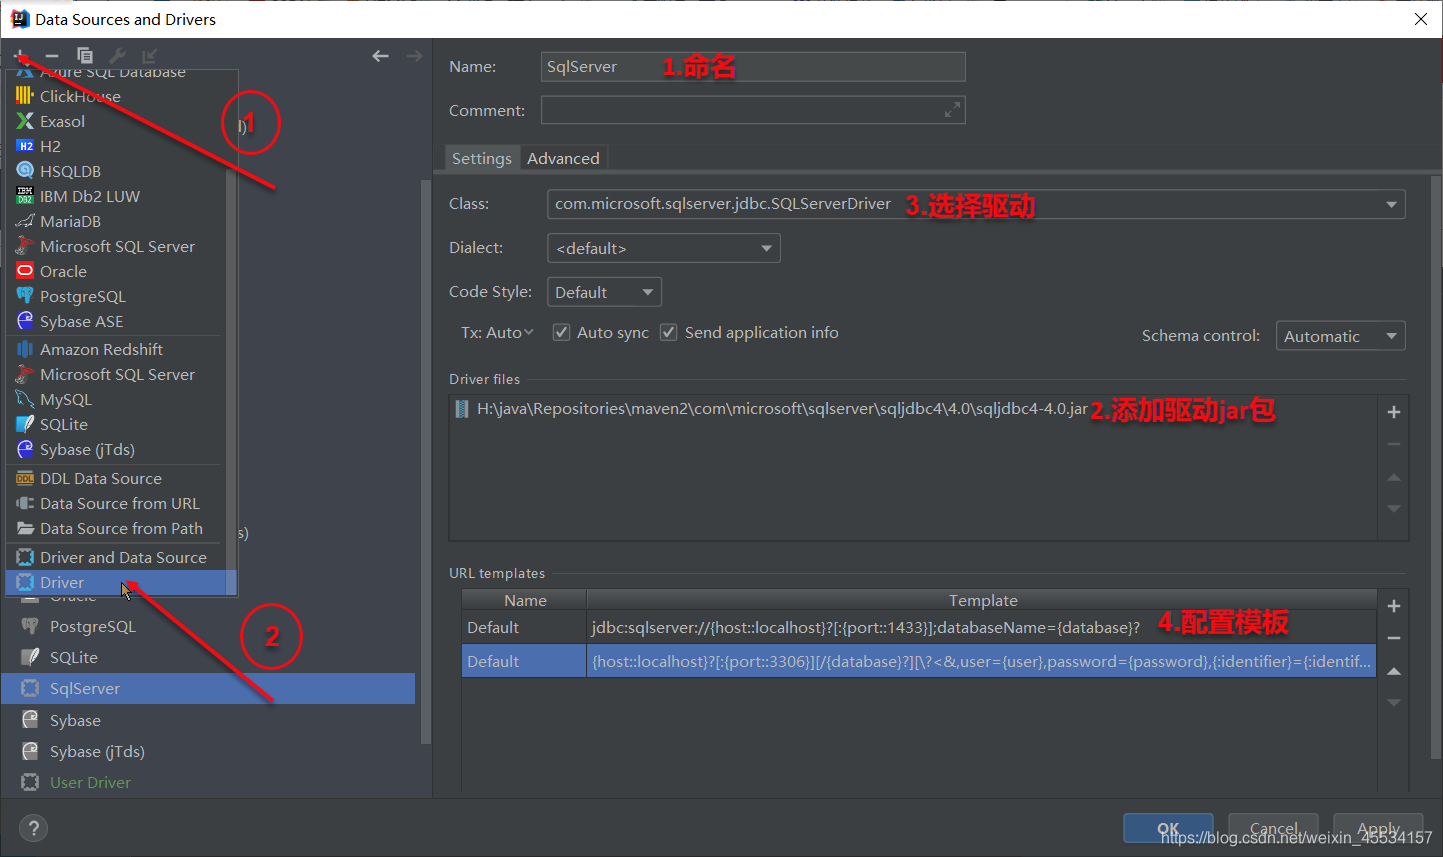The height and width of the screenshot is (857, 1443).
Task: Choose Driver in the add popup menu
Action: pyautogui.click(x=122, y=582)
